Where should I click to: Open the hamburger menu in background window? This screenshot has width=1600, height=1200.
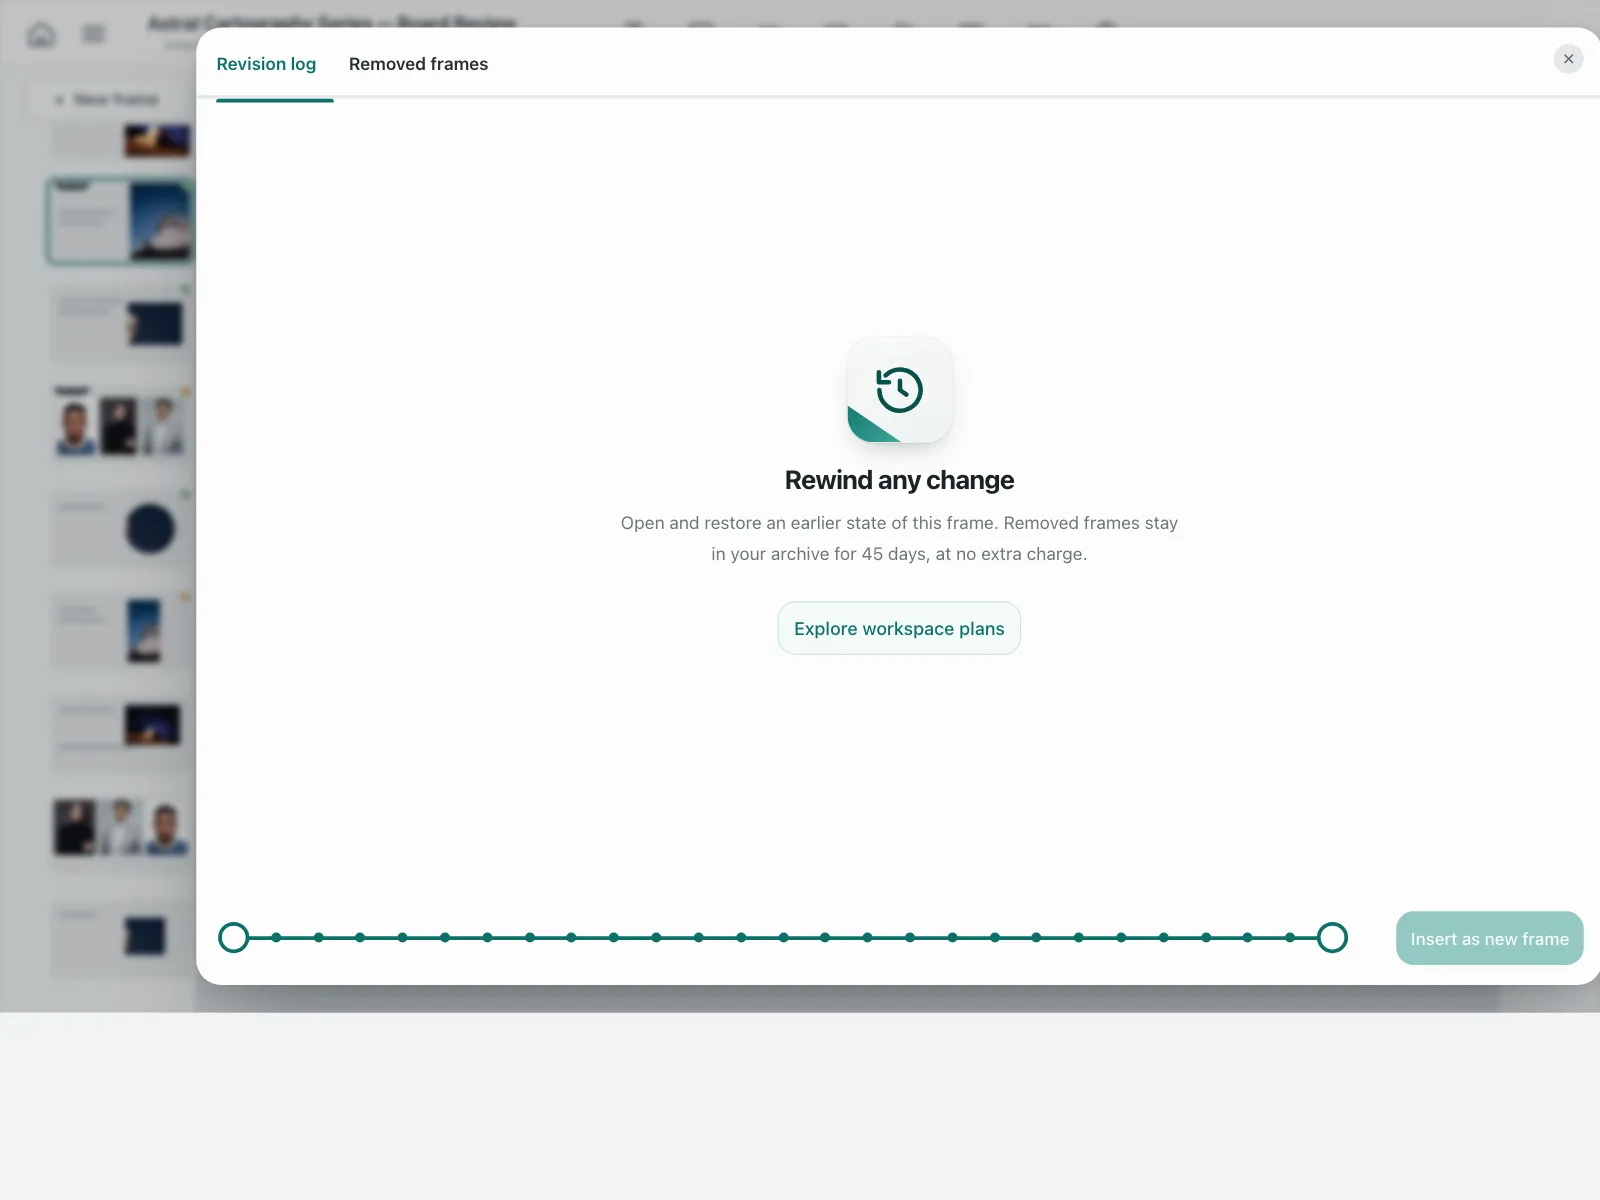point(94,35)
